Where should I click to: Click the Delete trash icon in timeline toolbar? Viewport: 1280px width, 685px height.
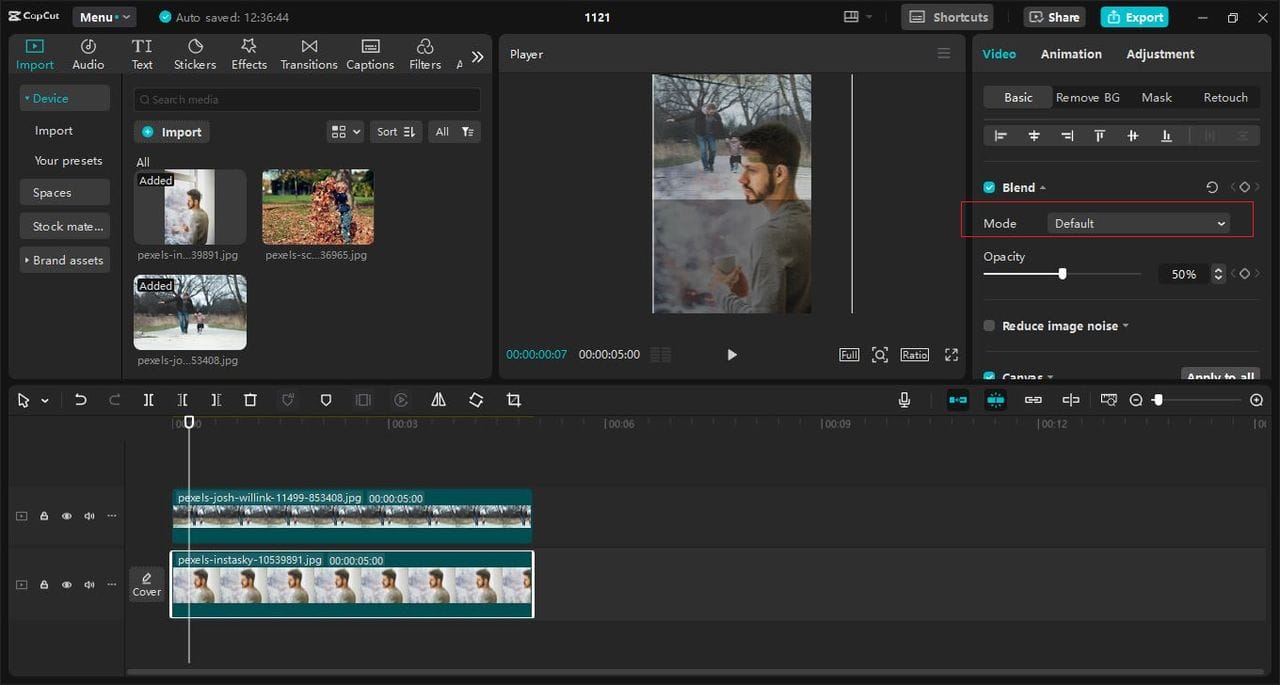[250, 400]
